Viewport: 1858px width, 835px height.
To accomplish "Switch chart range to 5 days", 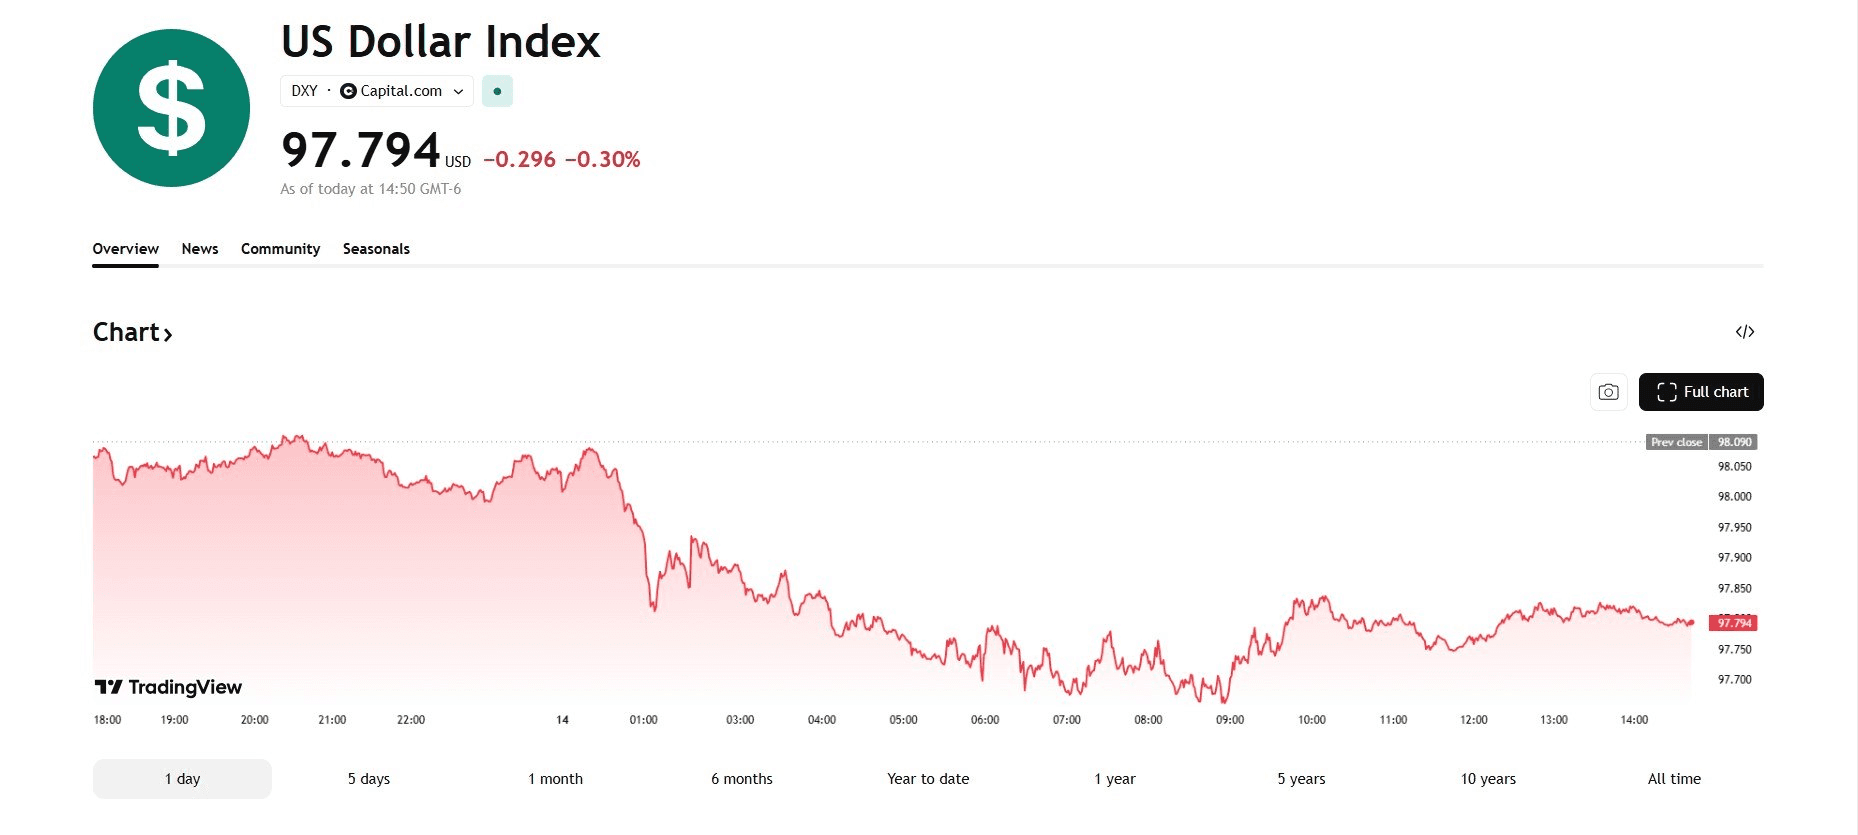I will [x=369, y=779].
